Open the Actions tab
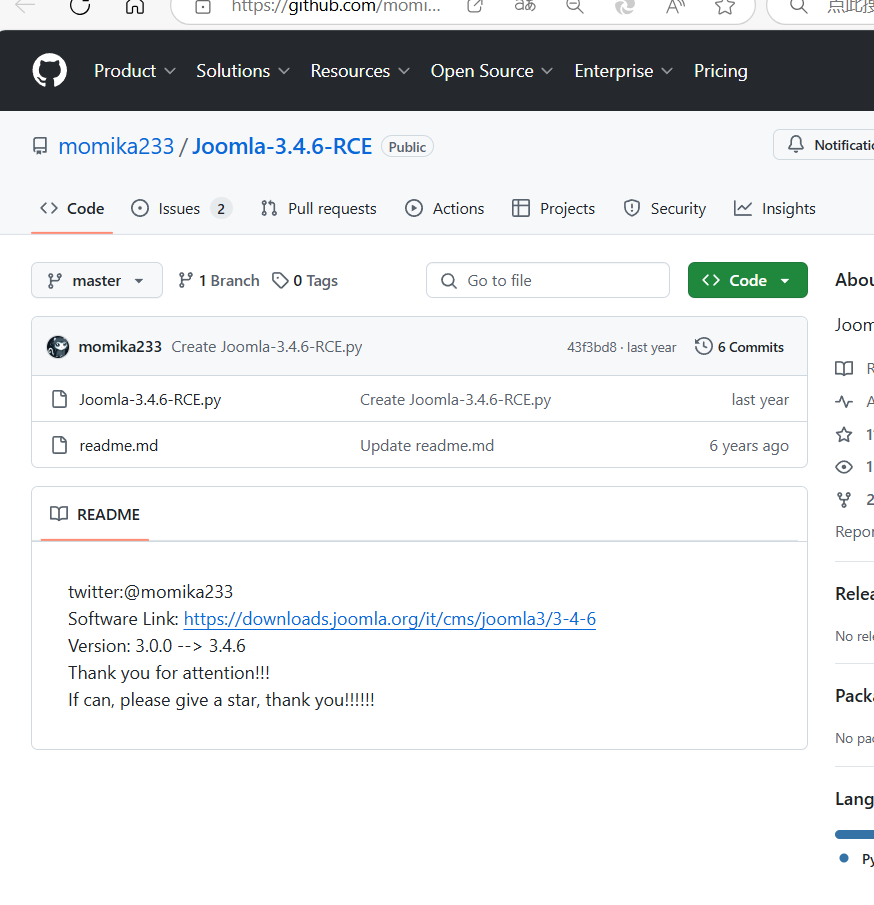This screenshot has width=874, height=905. (445, 208)
